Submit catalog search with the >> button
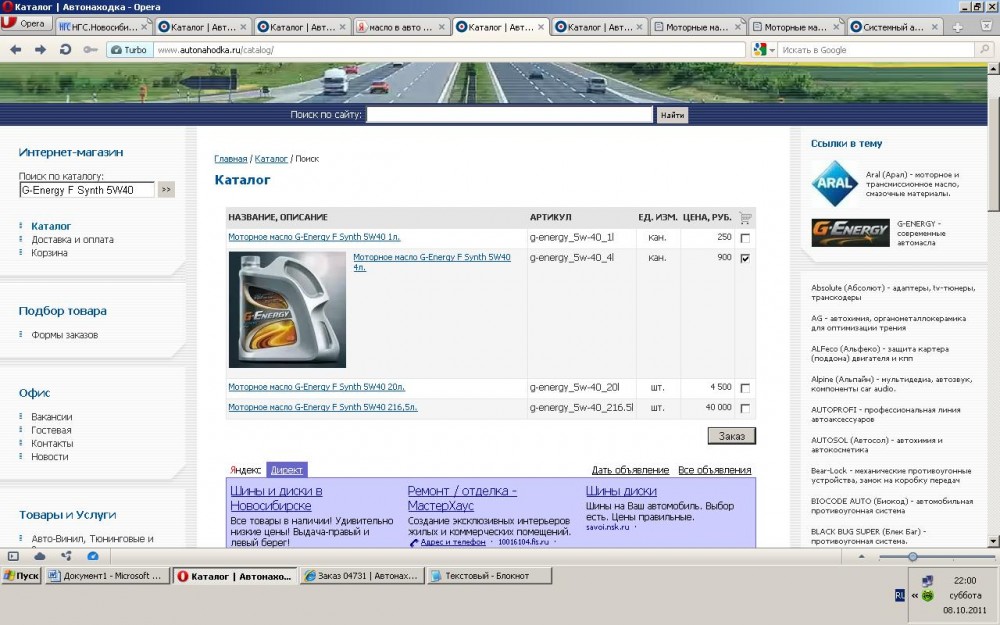This screenshot has width=1000, height=625. pos(166,190)
